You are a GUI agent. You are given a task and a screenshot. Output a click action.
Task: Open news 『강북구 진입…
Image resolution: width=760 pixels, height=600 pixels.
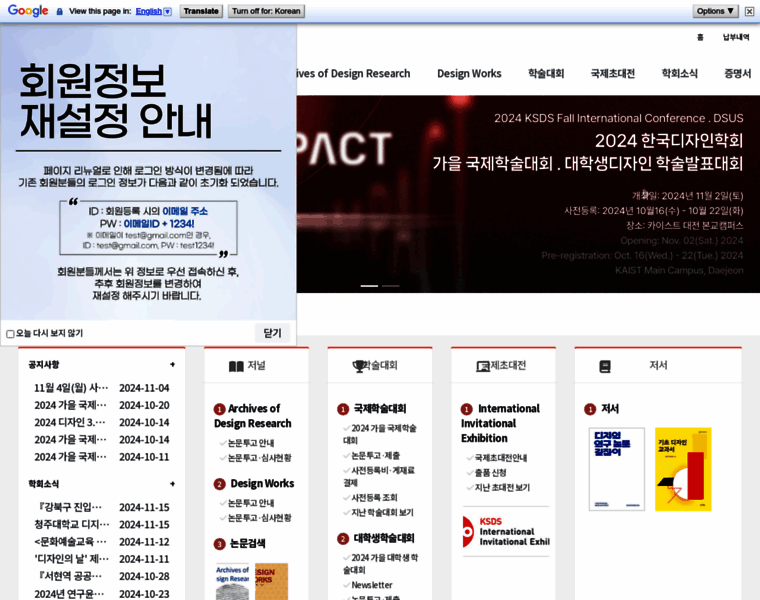tap(70, 507)
